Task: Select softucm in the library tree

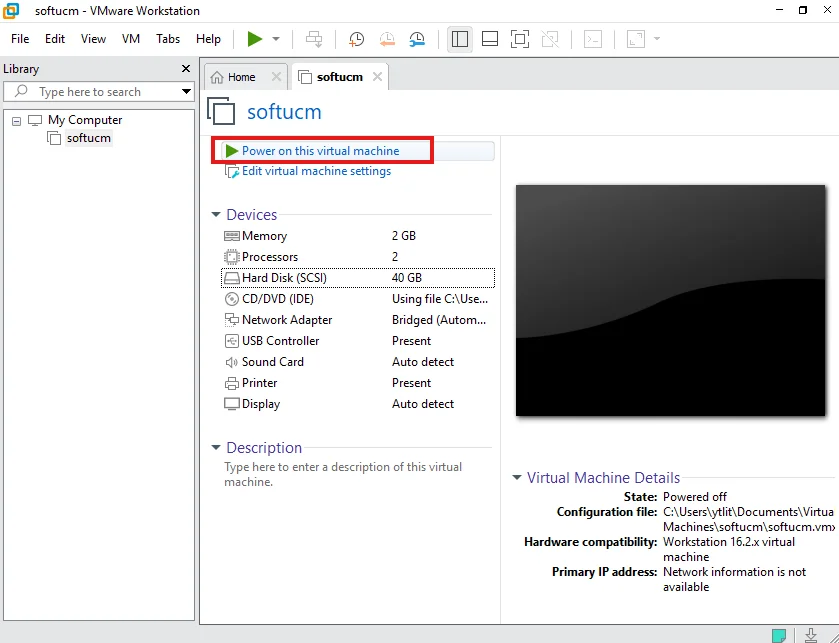Action: [x=88, y=138]
